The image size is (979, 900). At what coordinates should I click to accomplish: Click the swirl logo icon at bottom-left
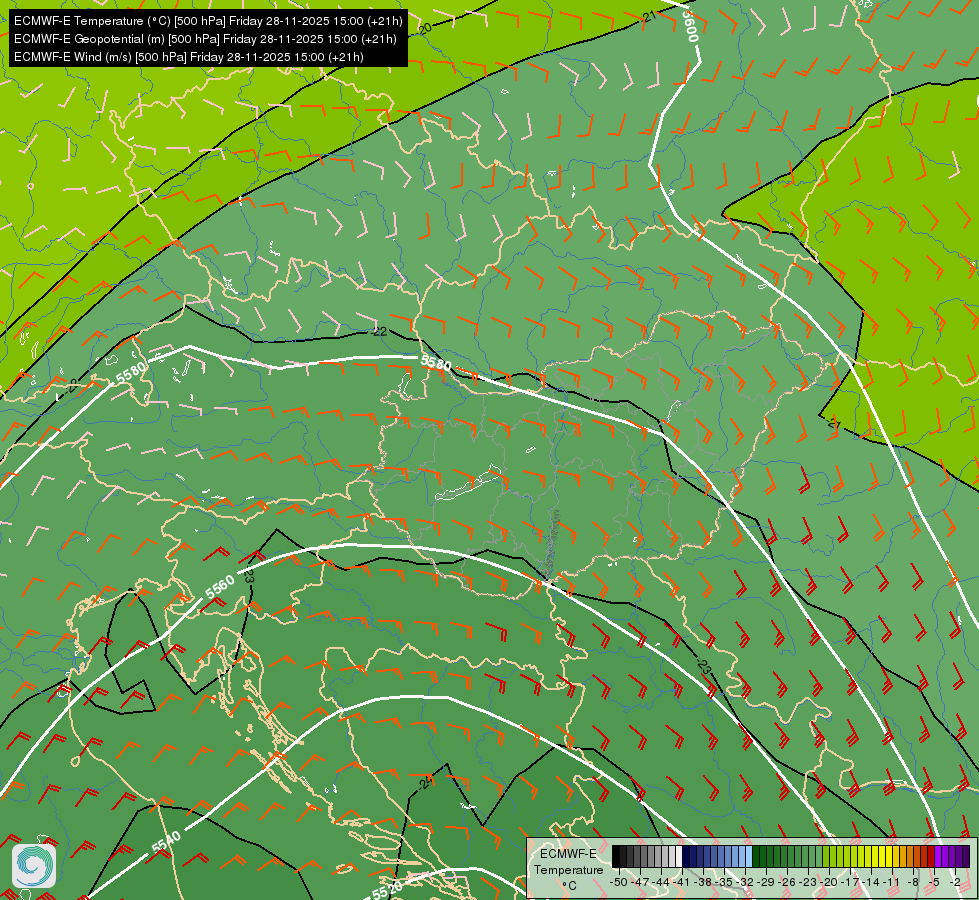34,866
